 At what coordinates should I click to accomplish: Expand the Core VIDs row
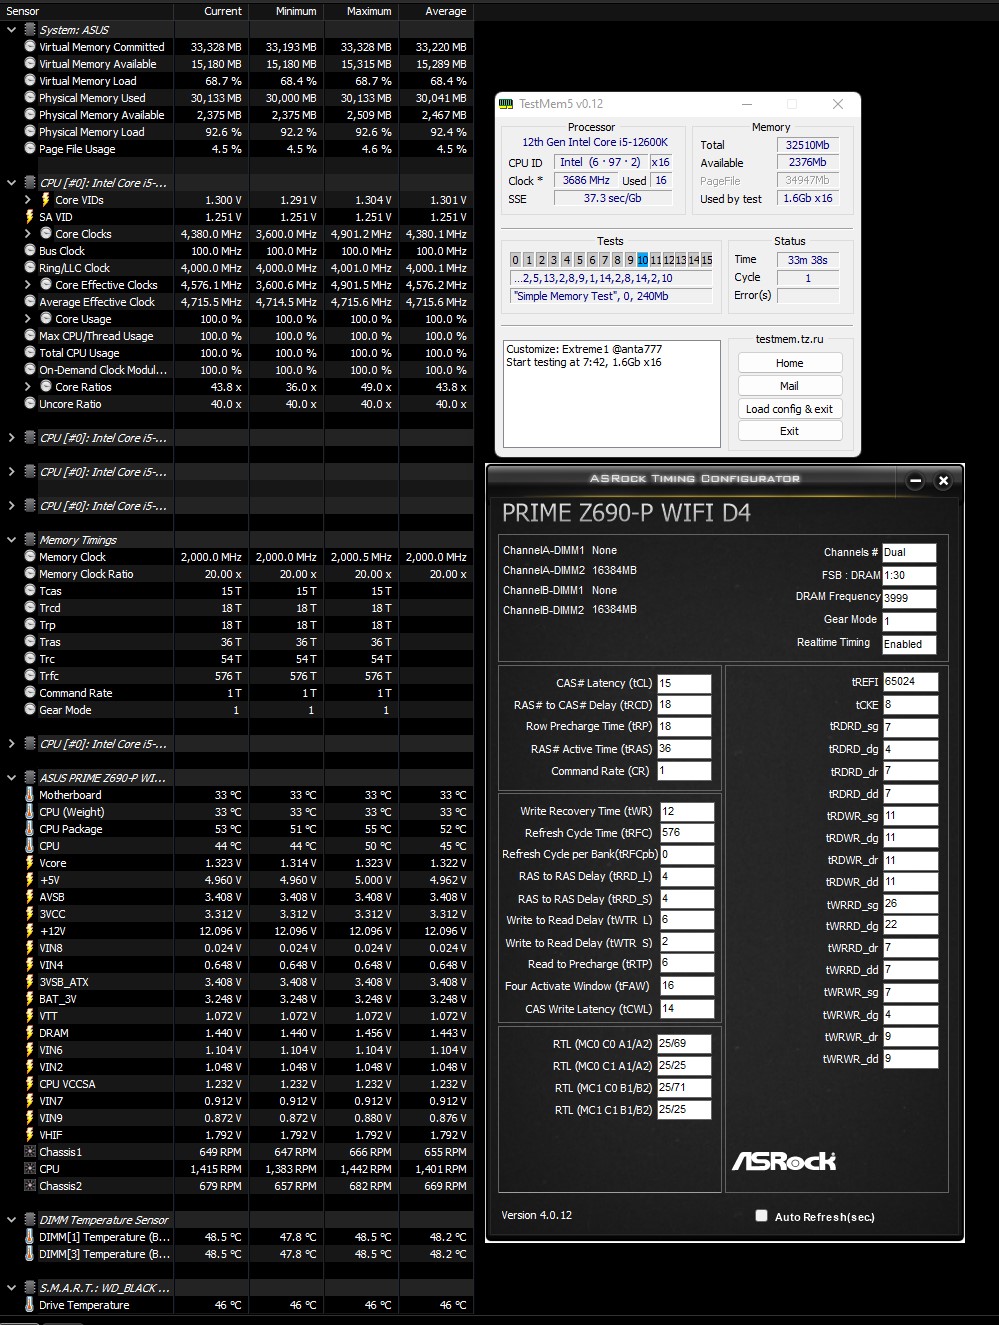pyautogui.click(x=28, y=200)
